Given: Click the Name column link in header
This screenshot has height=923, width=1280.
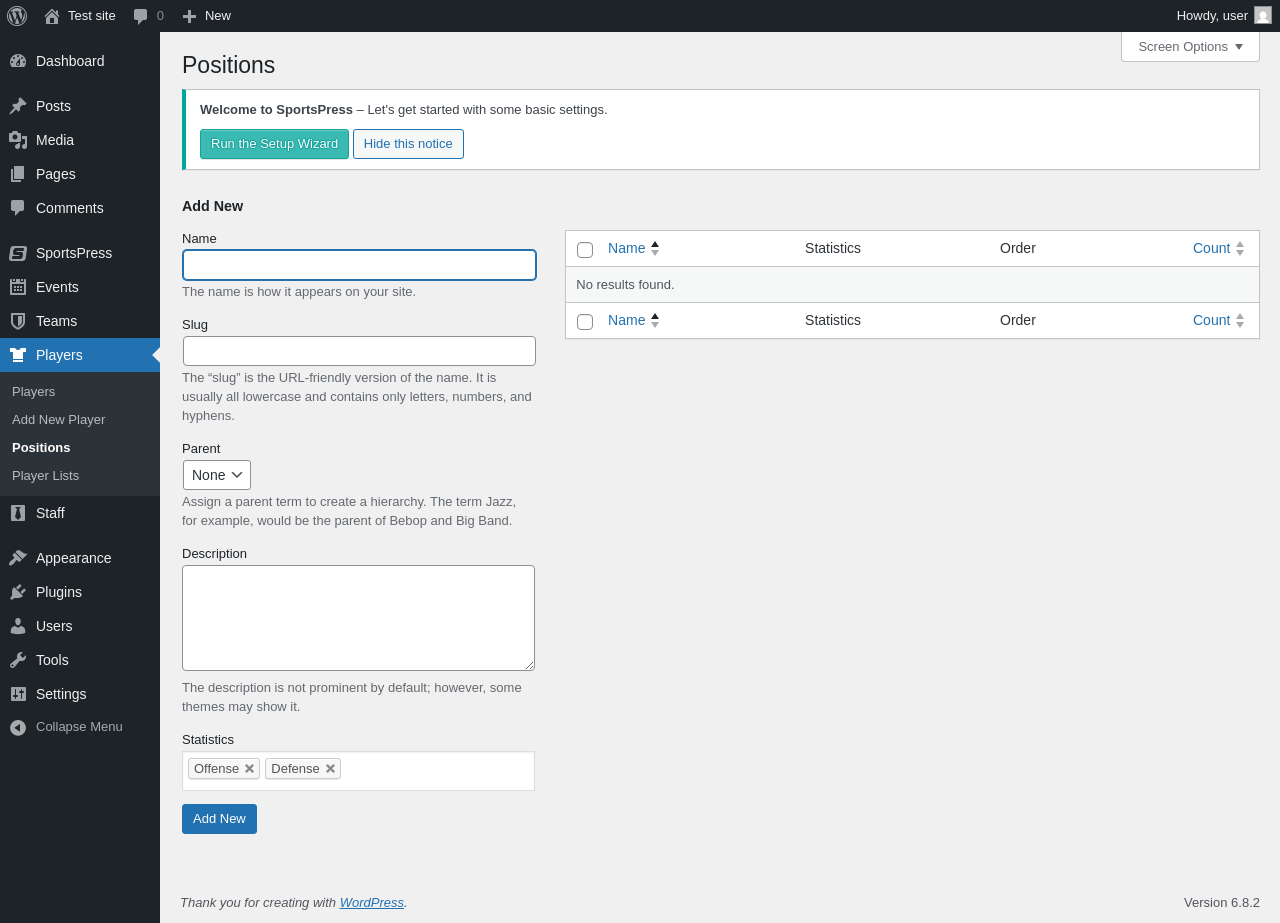Looking at the screenshot, I should pyautogui.click(x=627, y=248).
